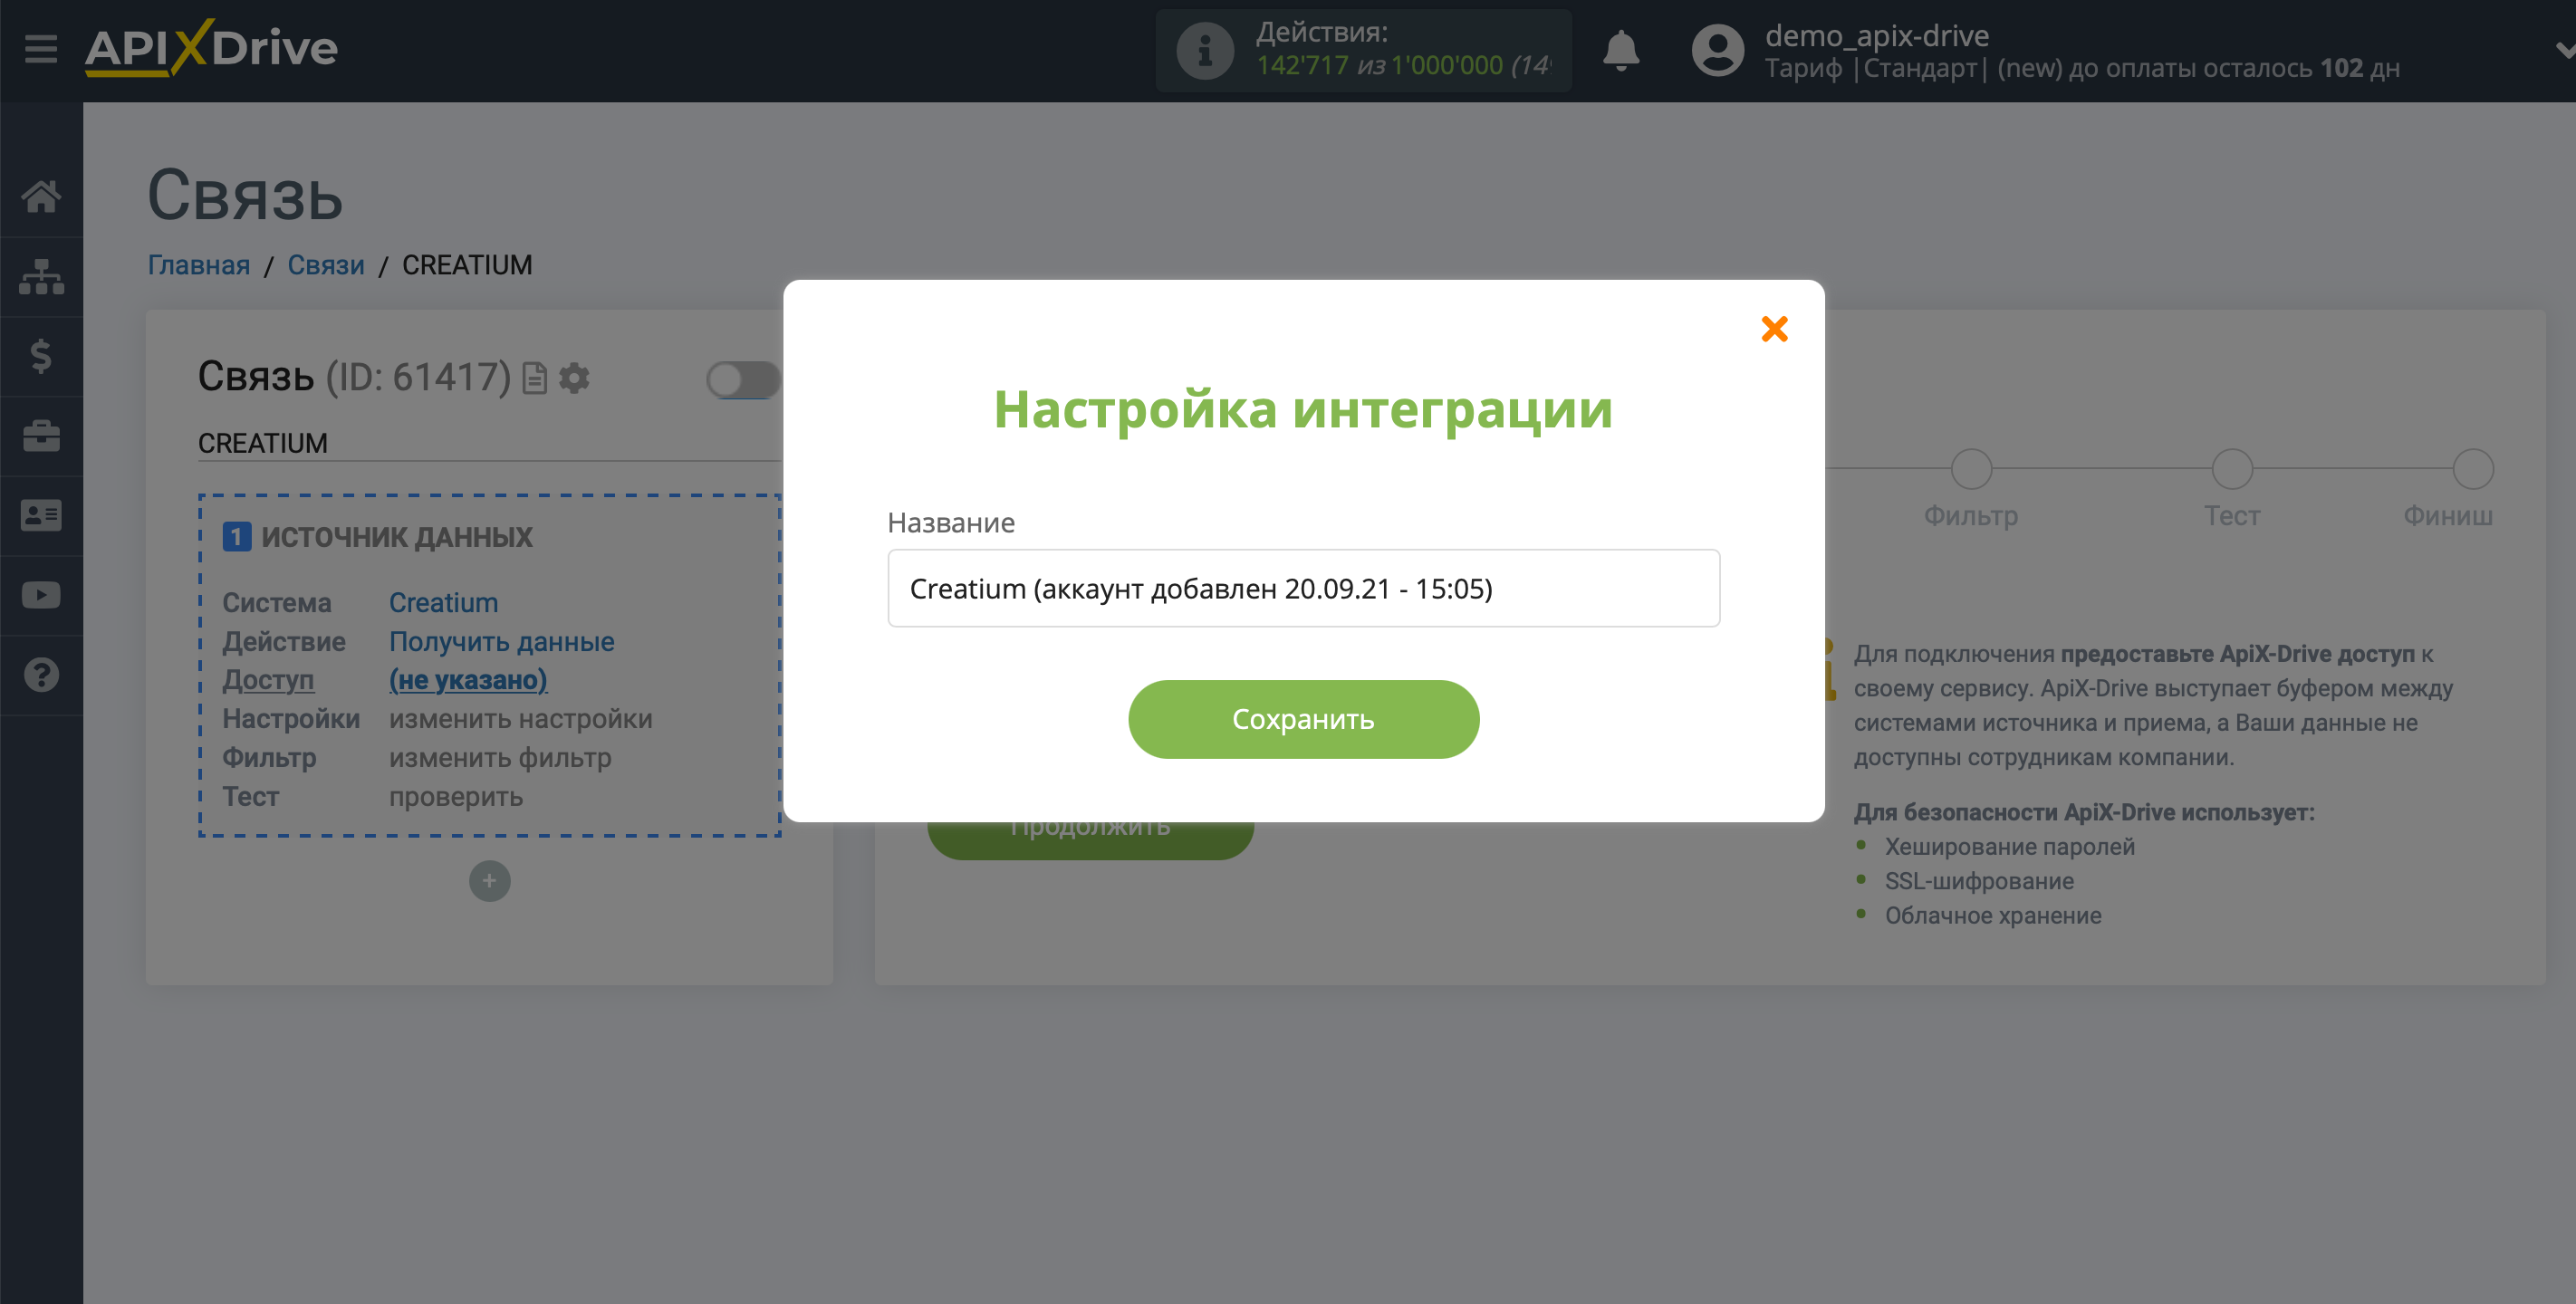
Task: Click the user profile avatar icon
Action: pyautogui.click(x=1717, y=50)
